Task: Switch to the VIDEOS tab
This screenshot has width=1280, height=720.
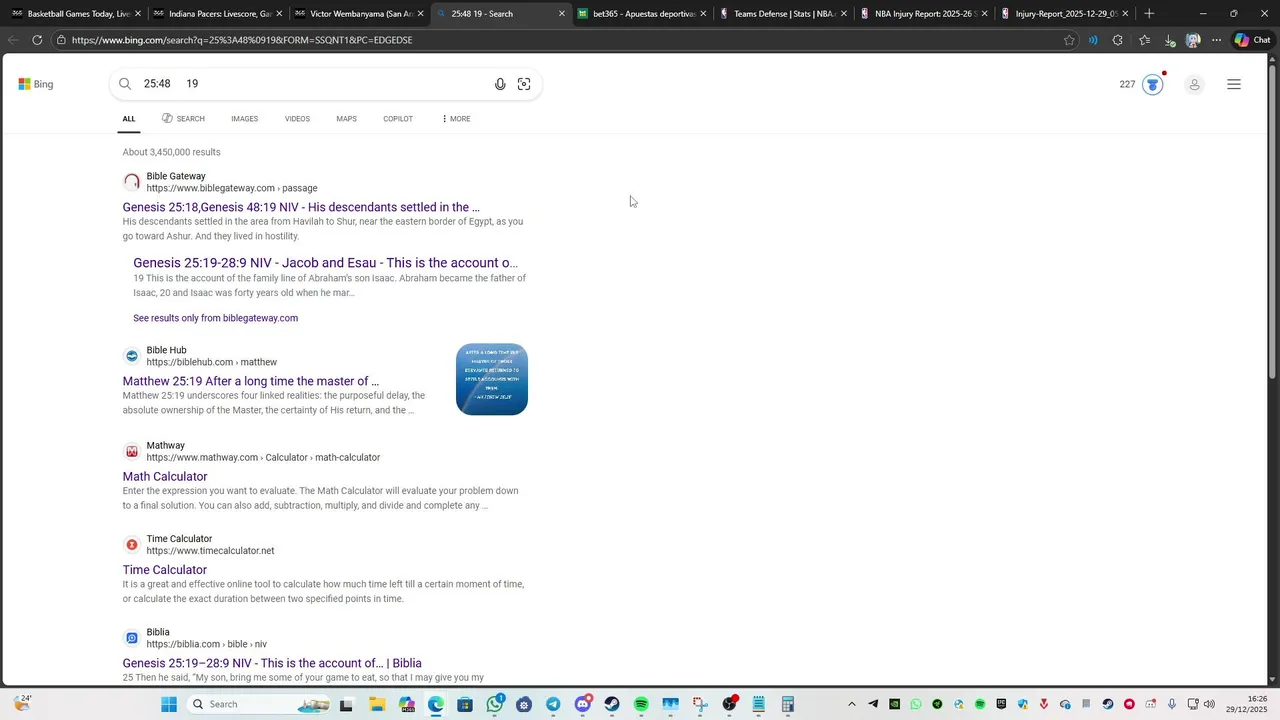Action: point(297,119)
